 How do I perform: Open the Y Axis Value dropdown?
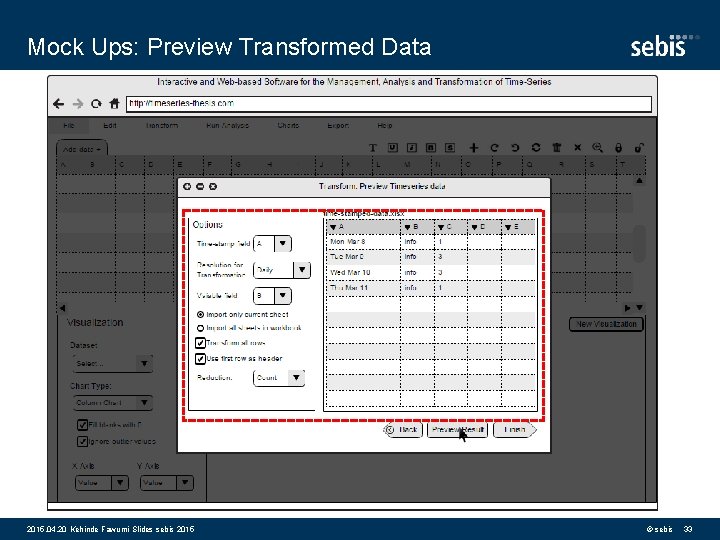click(167, 483)
